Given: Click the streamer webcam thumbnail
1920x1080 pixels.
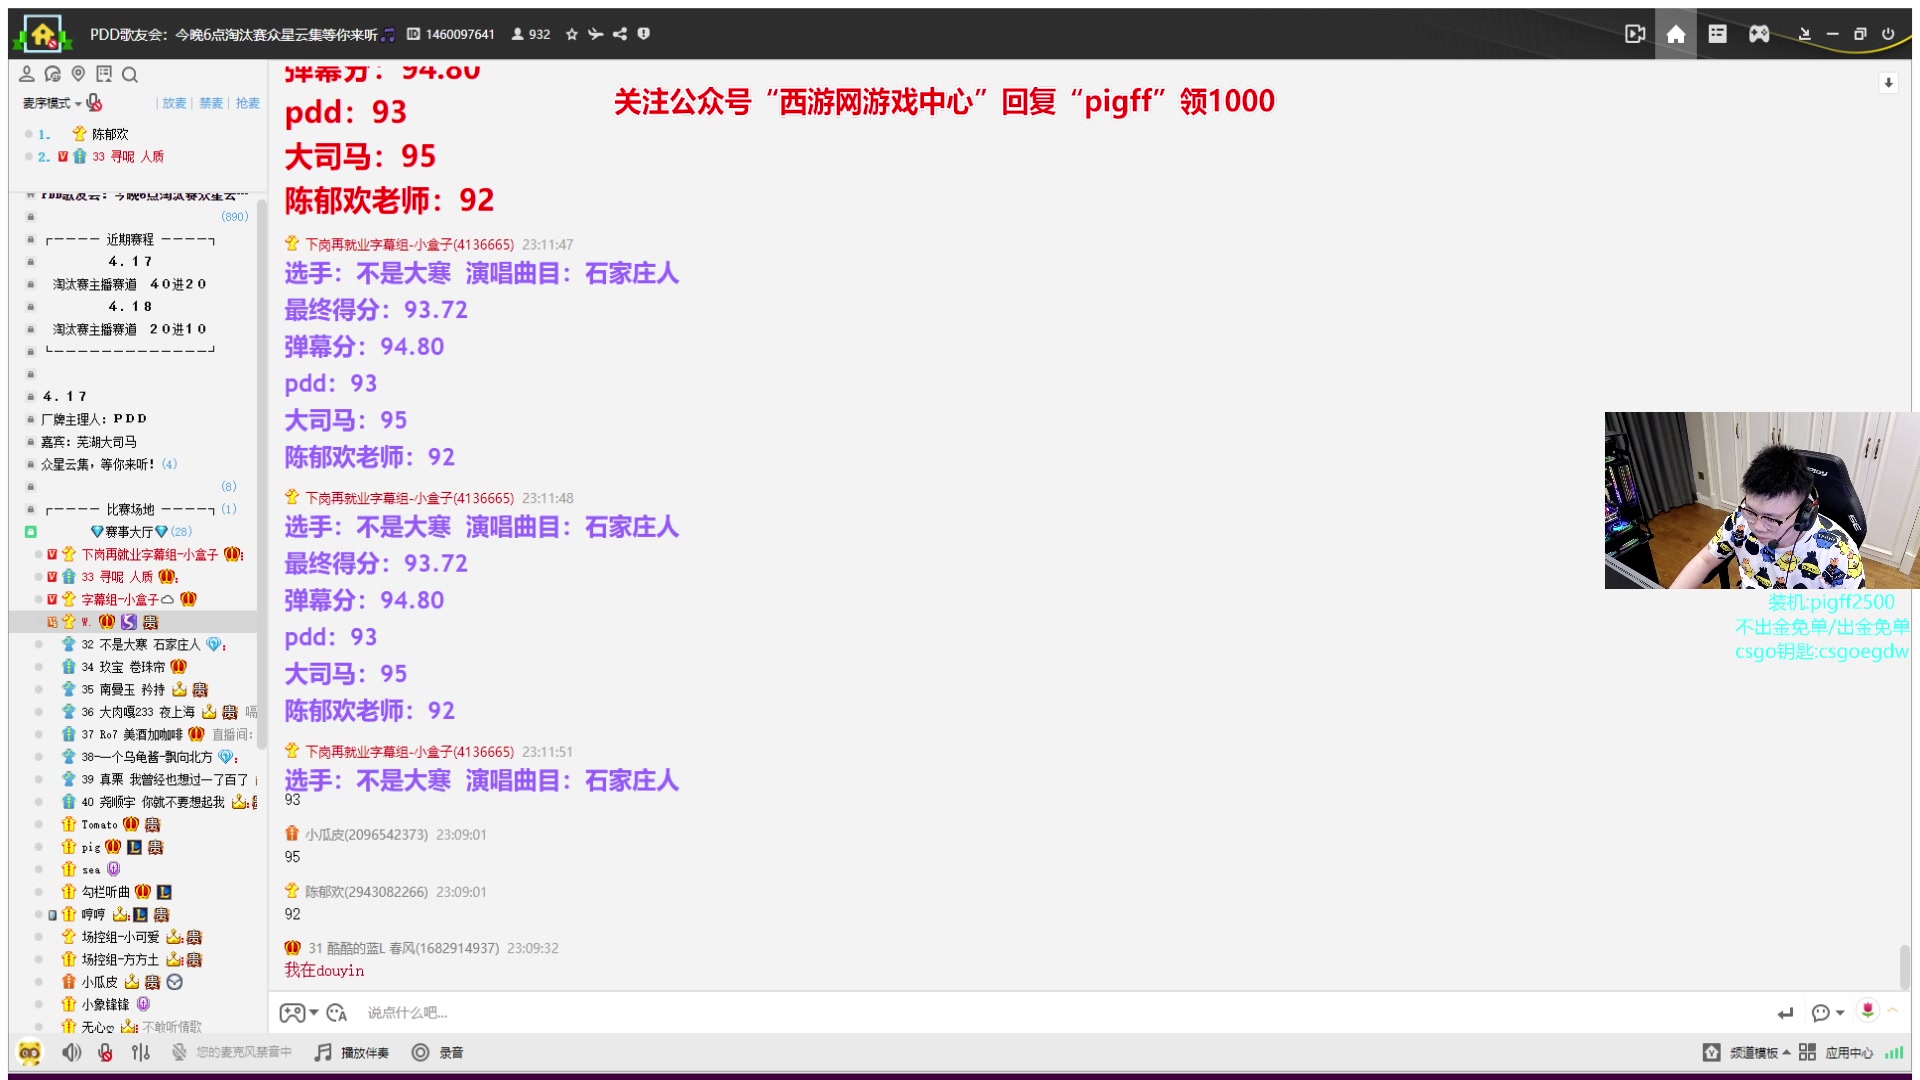Looking at the screenshot, I should pyautogui.click(x=1761, y=500).
